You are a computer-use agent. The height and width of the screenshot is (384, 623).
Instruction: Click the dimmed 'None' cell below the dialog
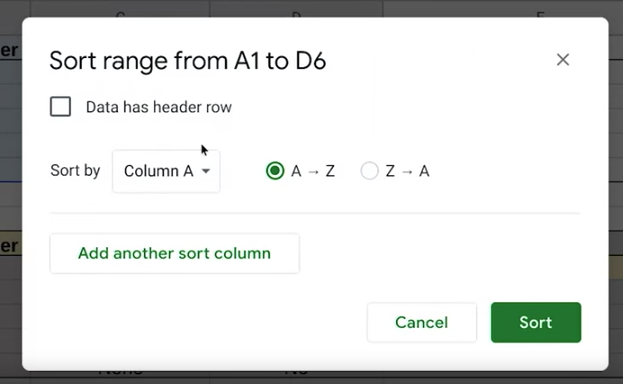(x=120, y=372)
